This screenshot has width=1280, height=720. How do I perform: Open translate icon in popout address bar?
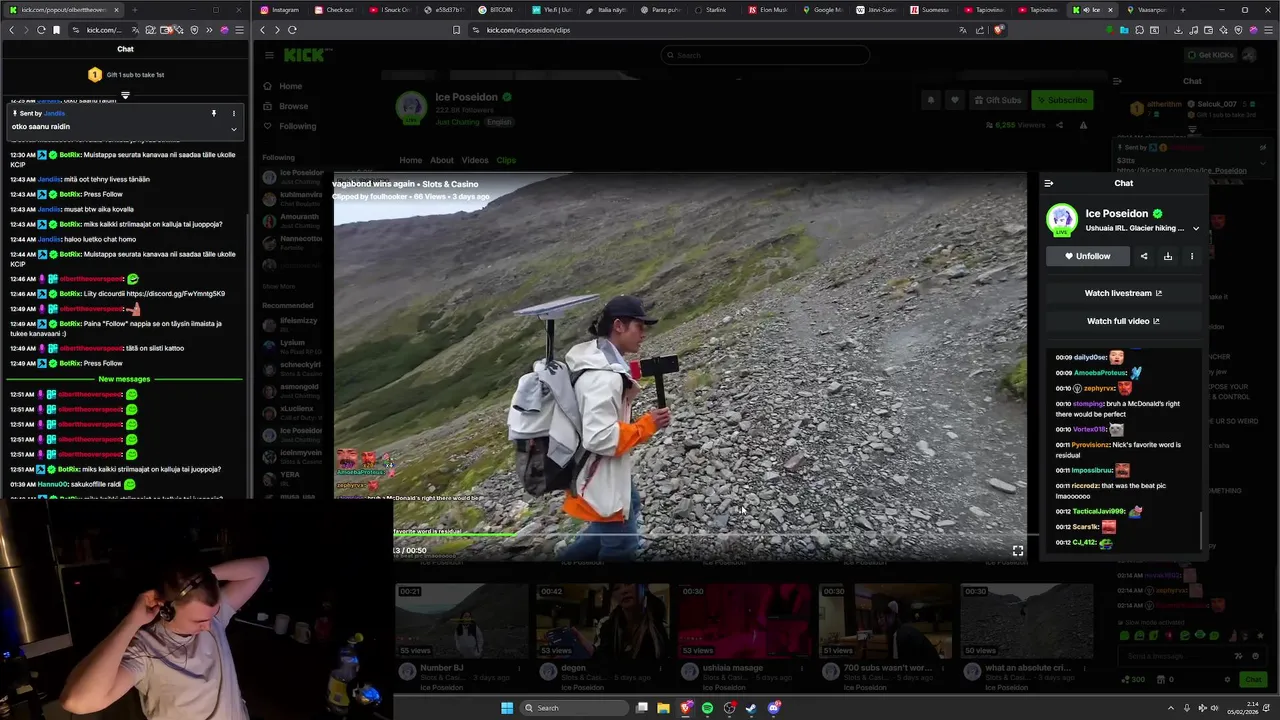coord(135,30)
